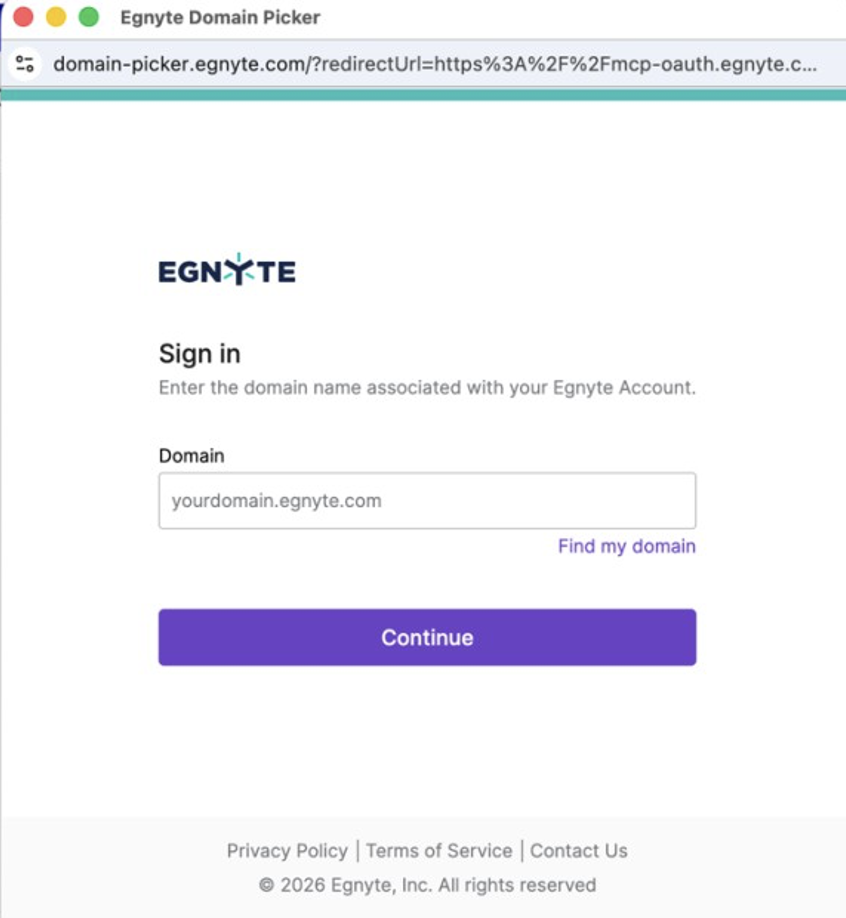Screen dimensions: 846x918
Task: Open the Terms of Service link
Action: (x=439, y=851)
